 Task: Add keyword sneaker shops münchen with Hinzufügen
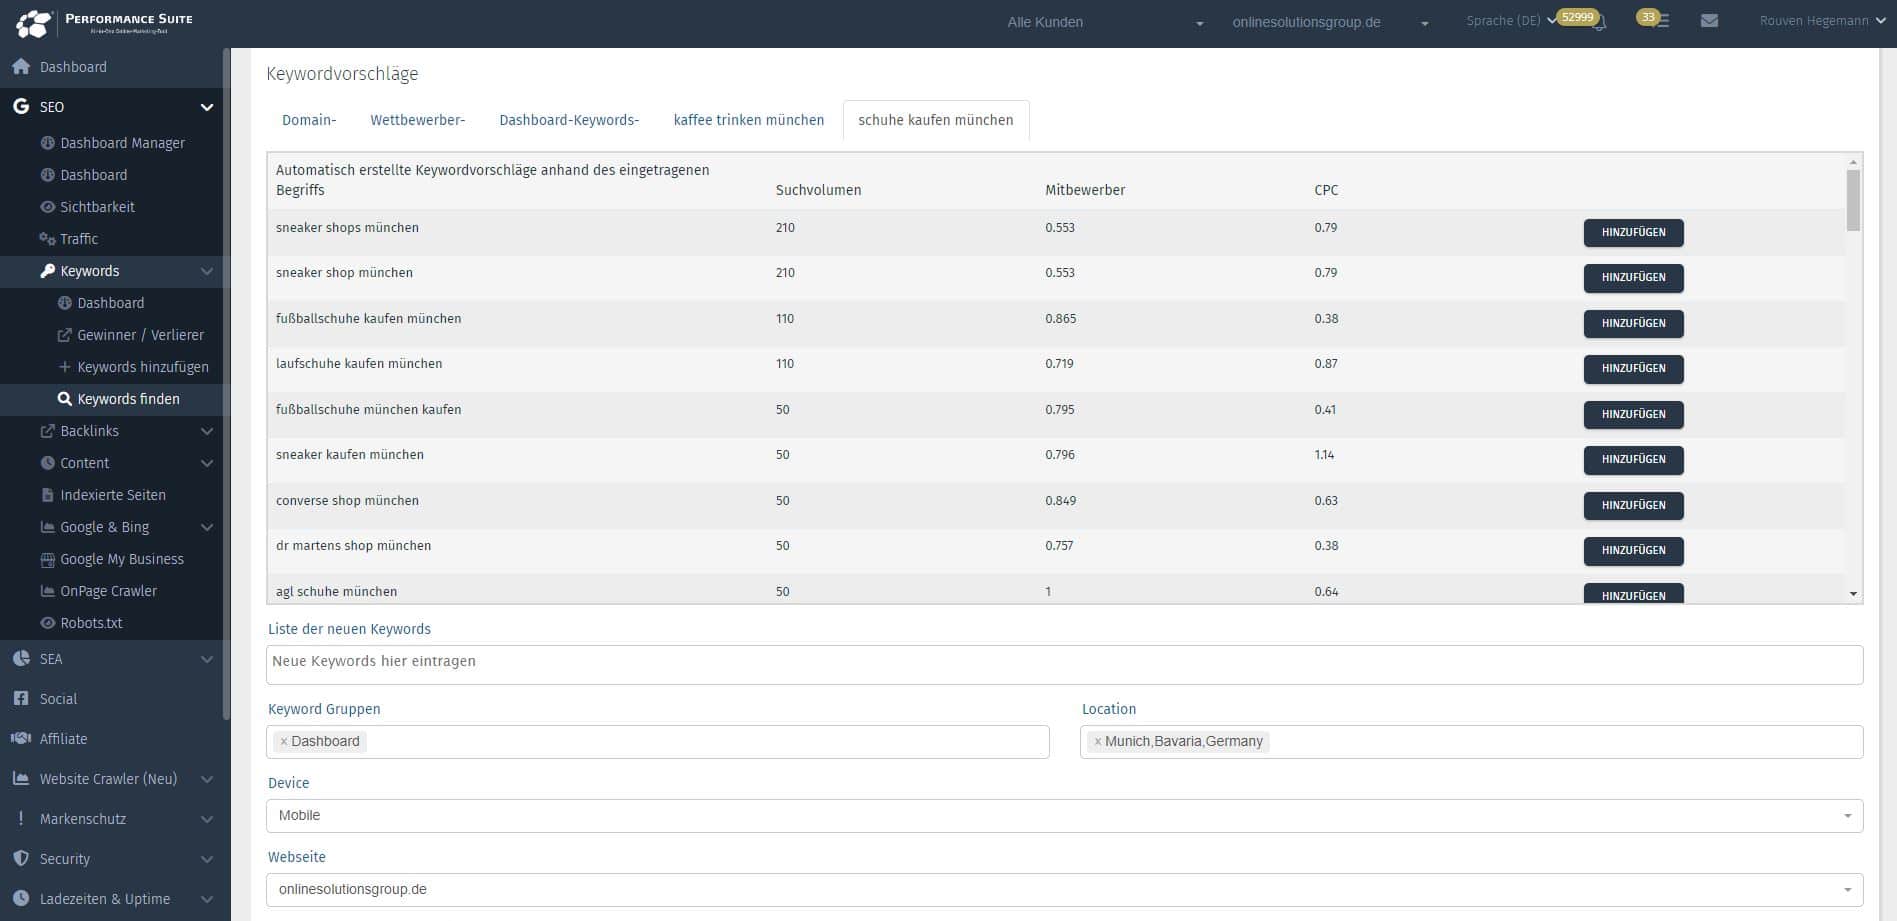click(1633, 233)
